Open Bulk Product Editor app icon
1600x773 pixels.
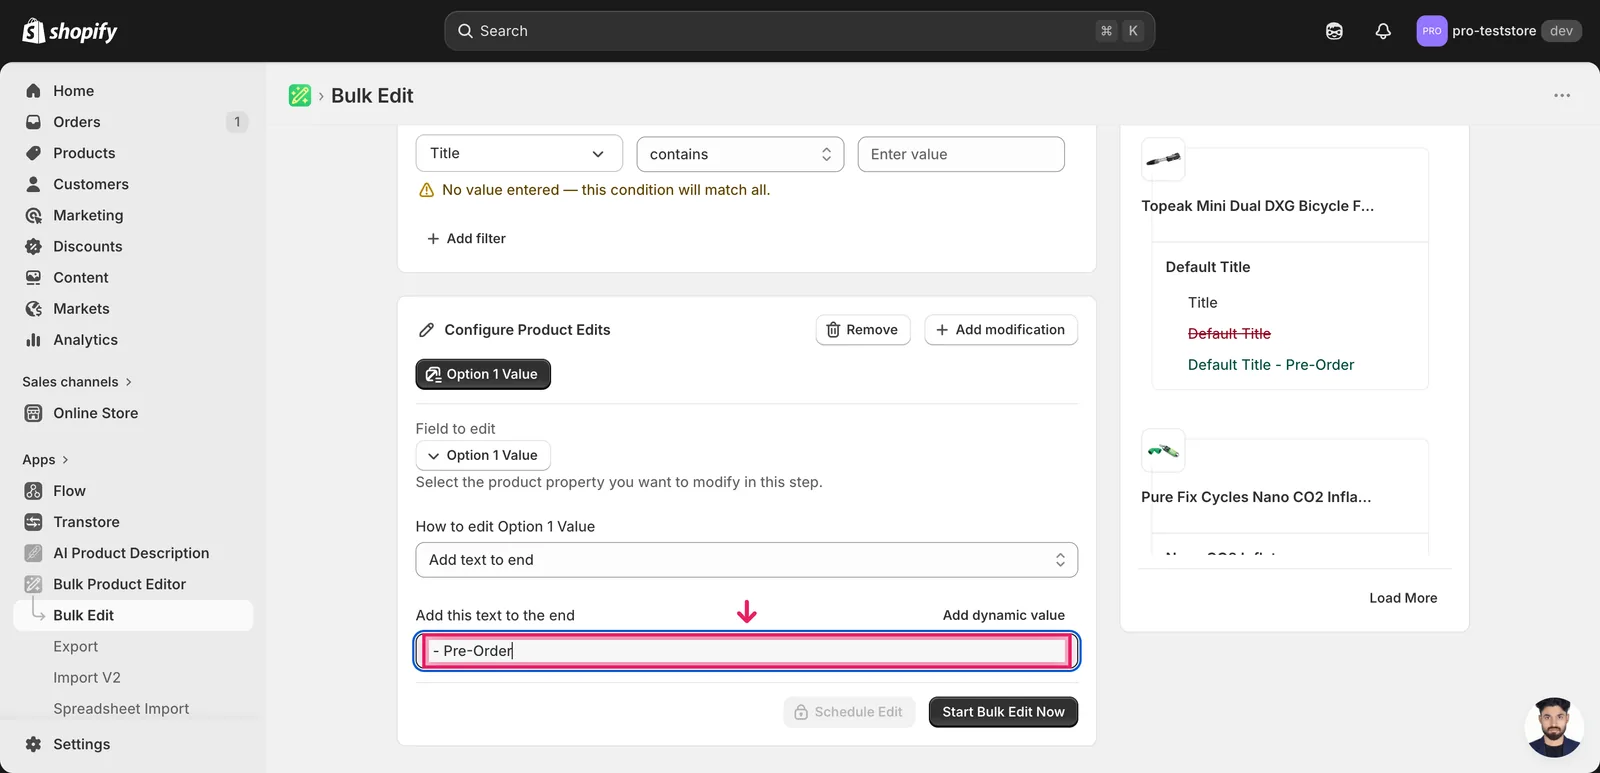(x=33, y=584)
